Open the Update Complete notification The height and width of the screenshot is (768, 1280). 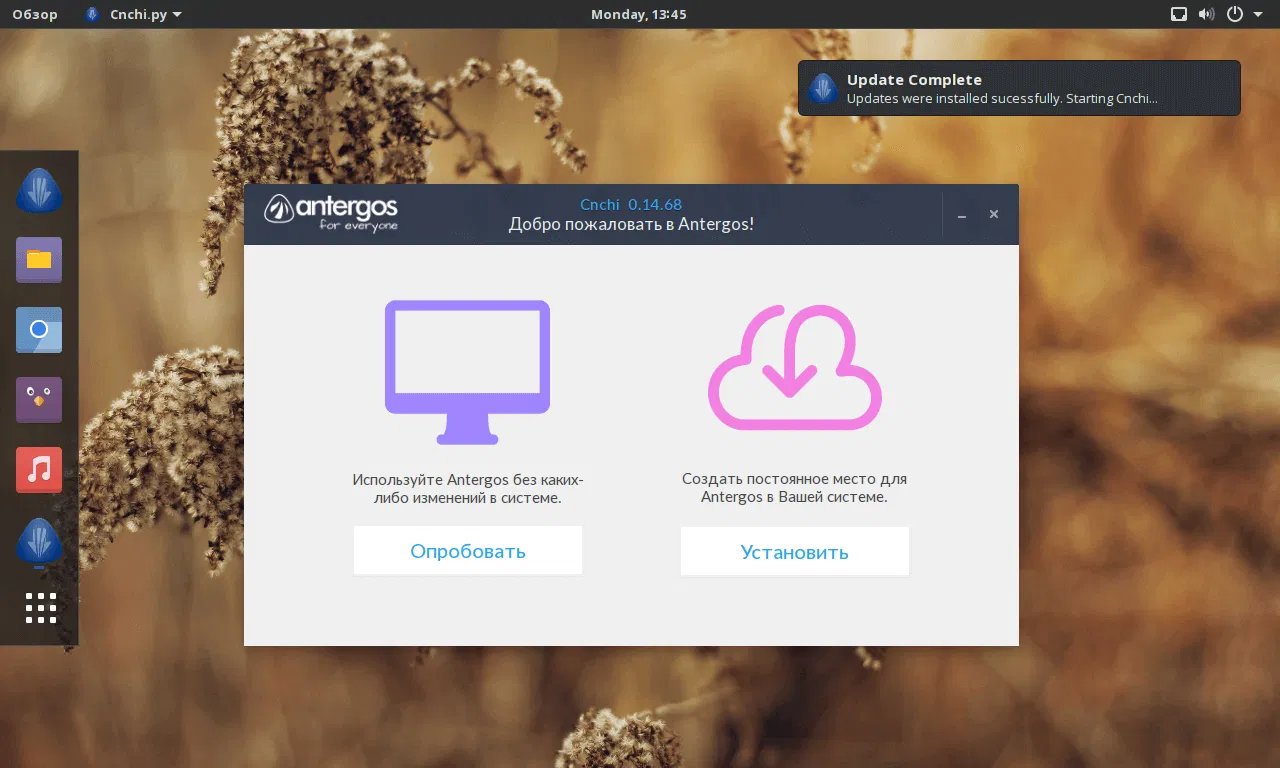(x=1019, y=88)
